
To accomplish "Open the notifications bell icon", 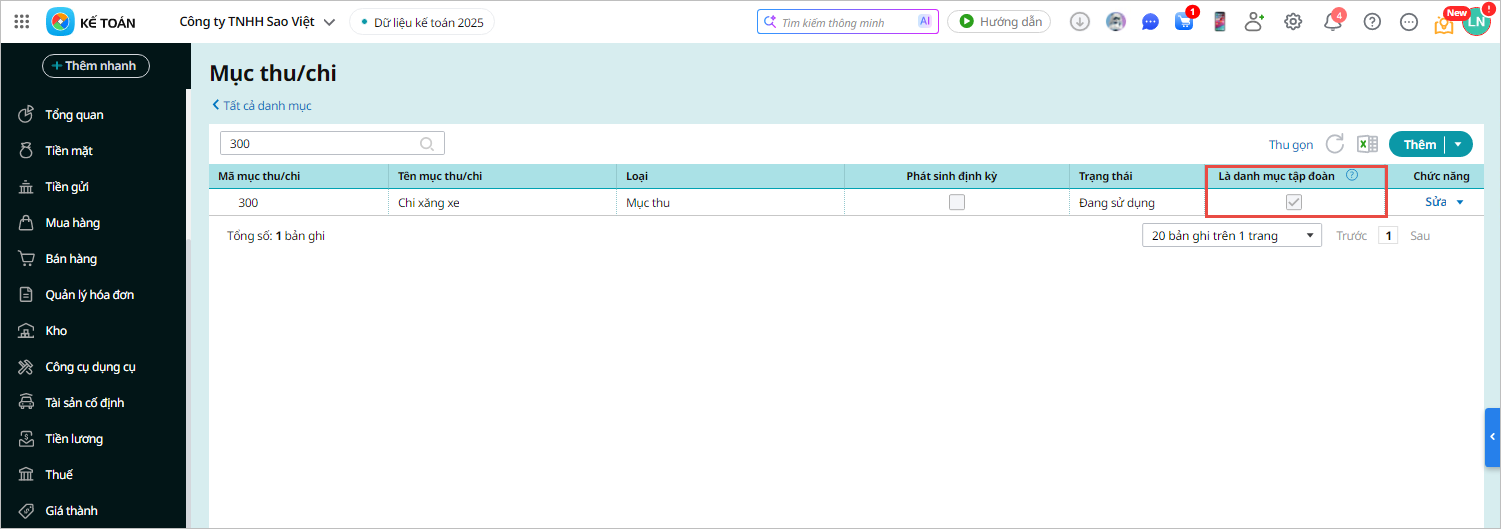I will tap(1332, 22).
